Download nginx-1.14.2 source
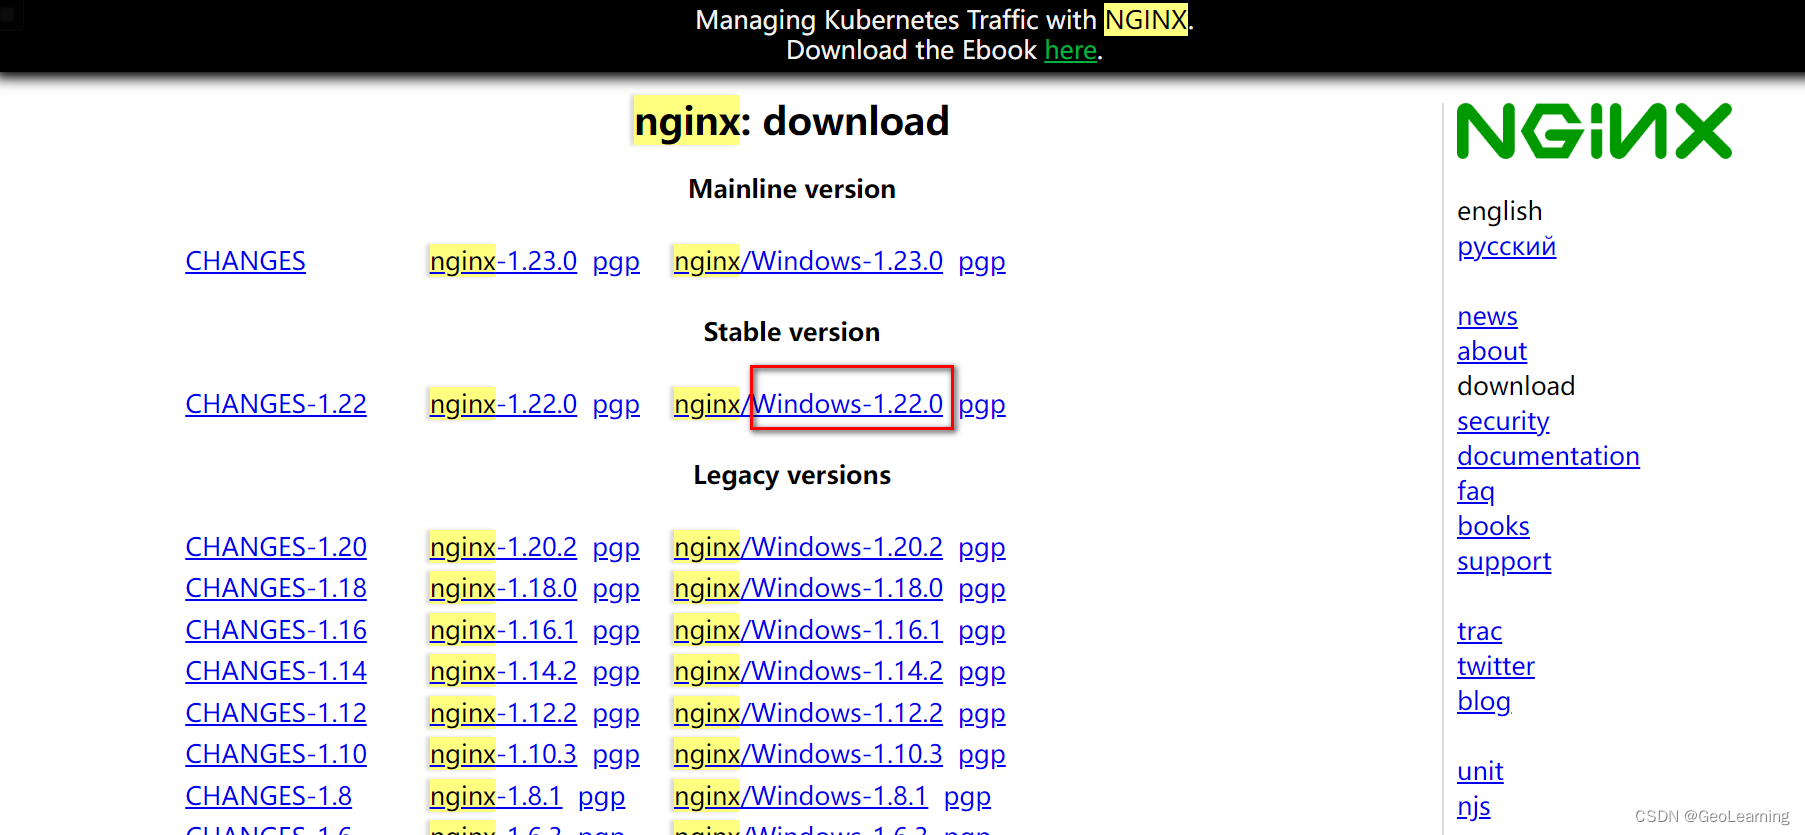The width and height of the screenshot is (1805, 835). 503,671
